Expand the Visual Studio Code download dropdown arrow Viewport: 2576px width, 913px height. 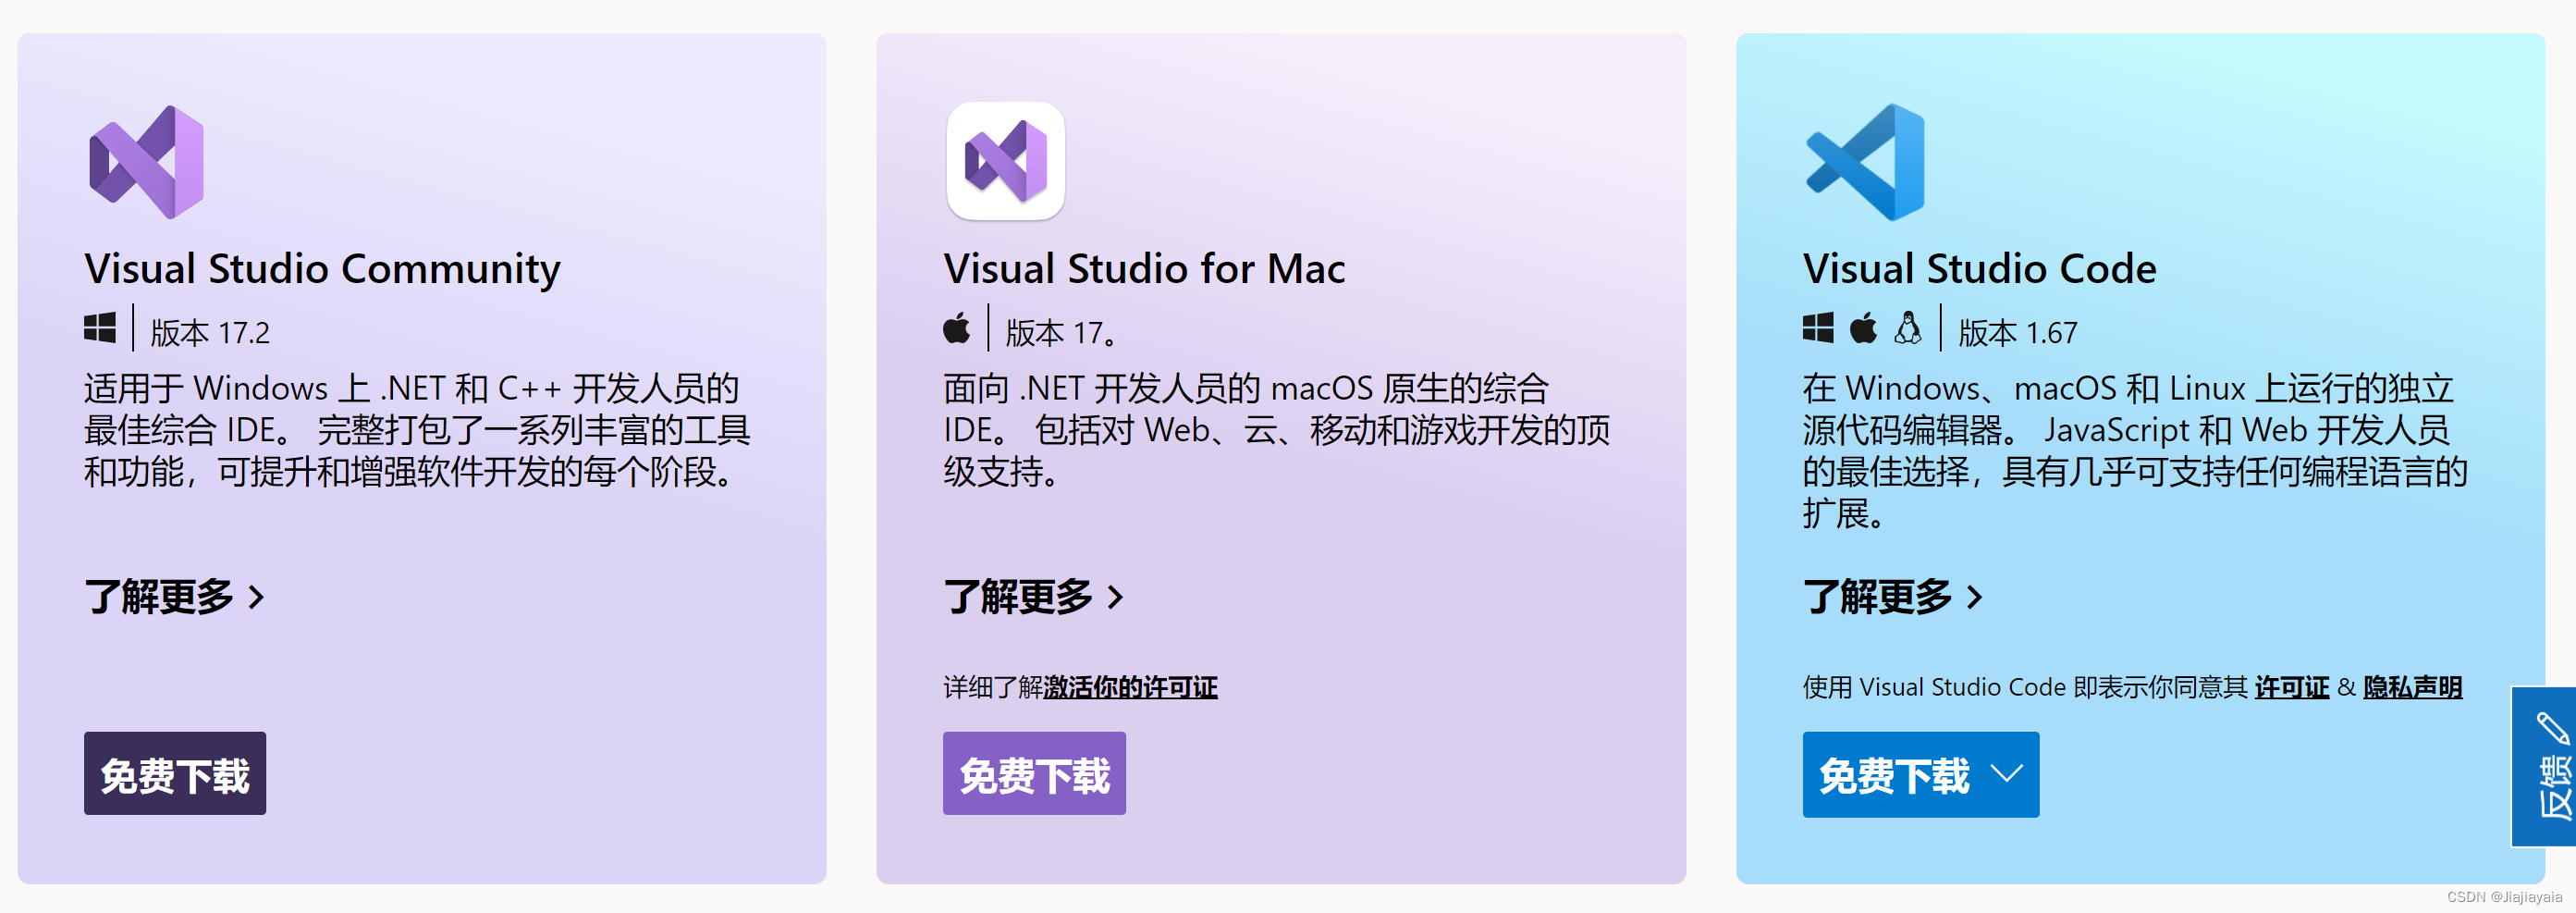(2006, 773)
